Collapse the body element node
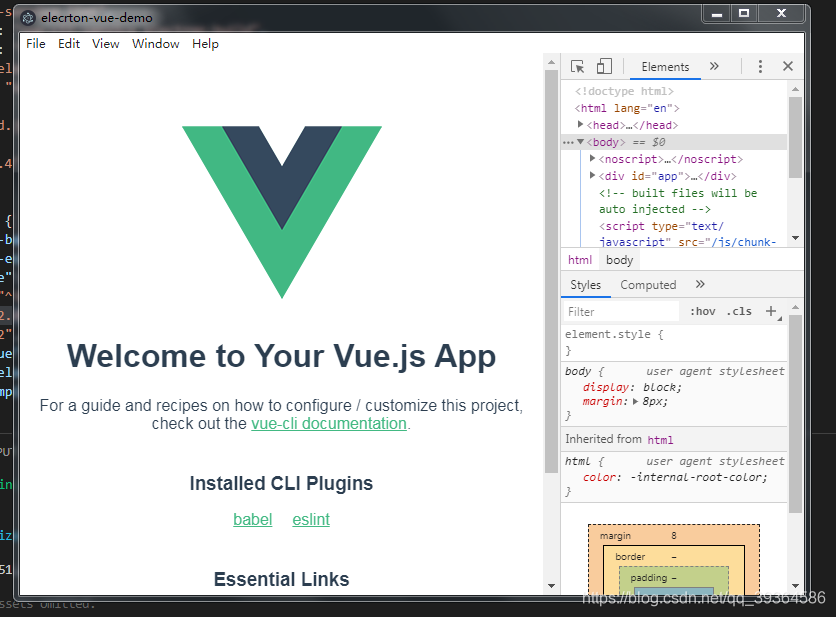This screenshot has width=836, height=617. click(581, 141)
